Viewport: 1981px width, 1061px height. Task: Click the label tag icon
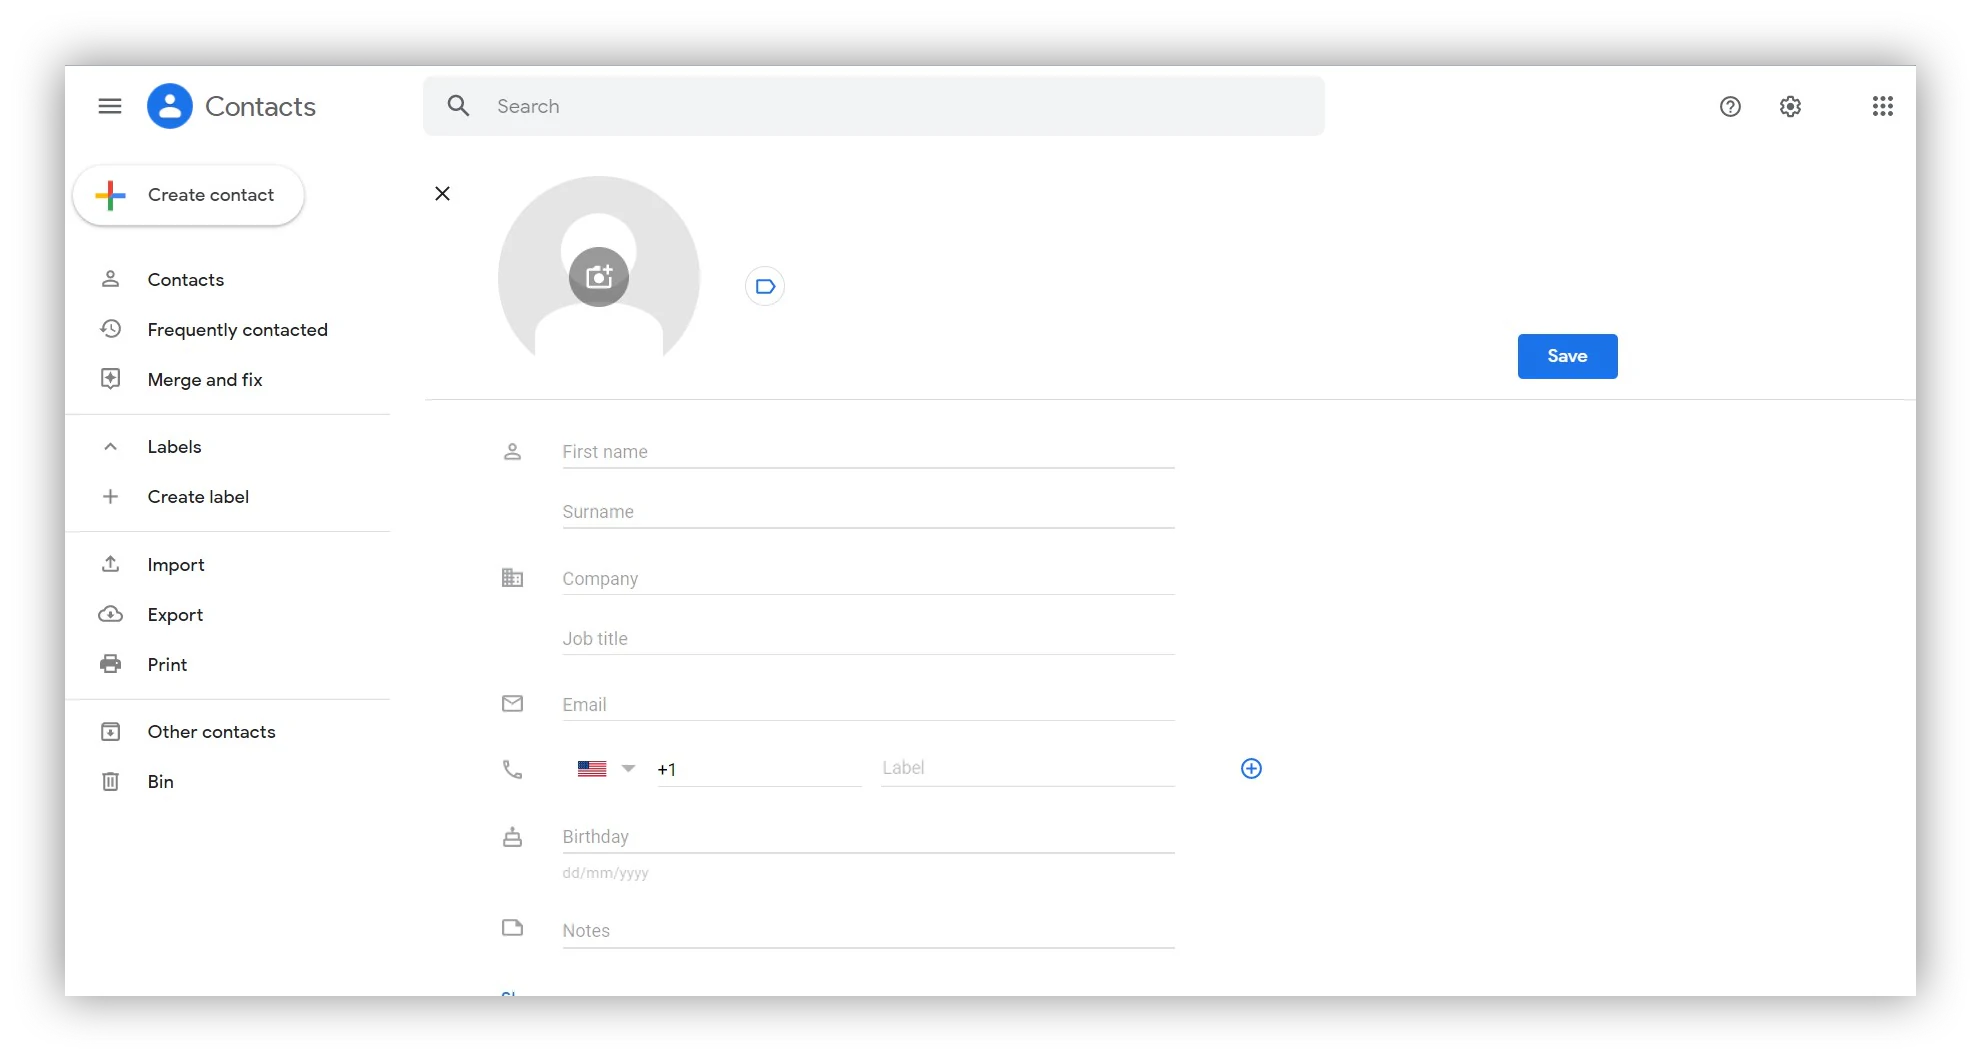(765, 287)
